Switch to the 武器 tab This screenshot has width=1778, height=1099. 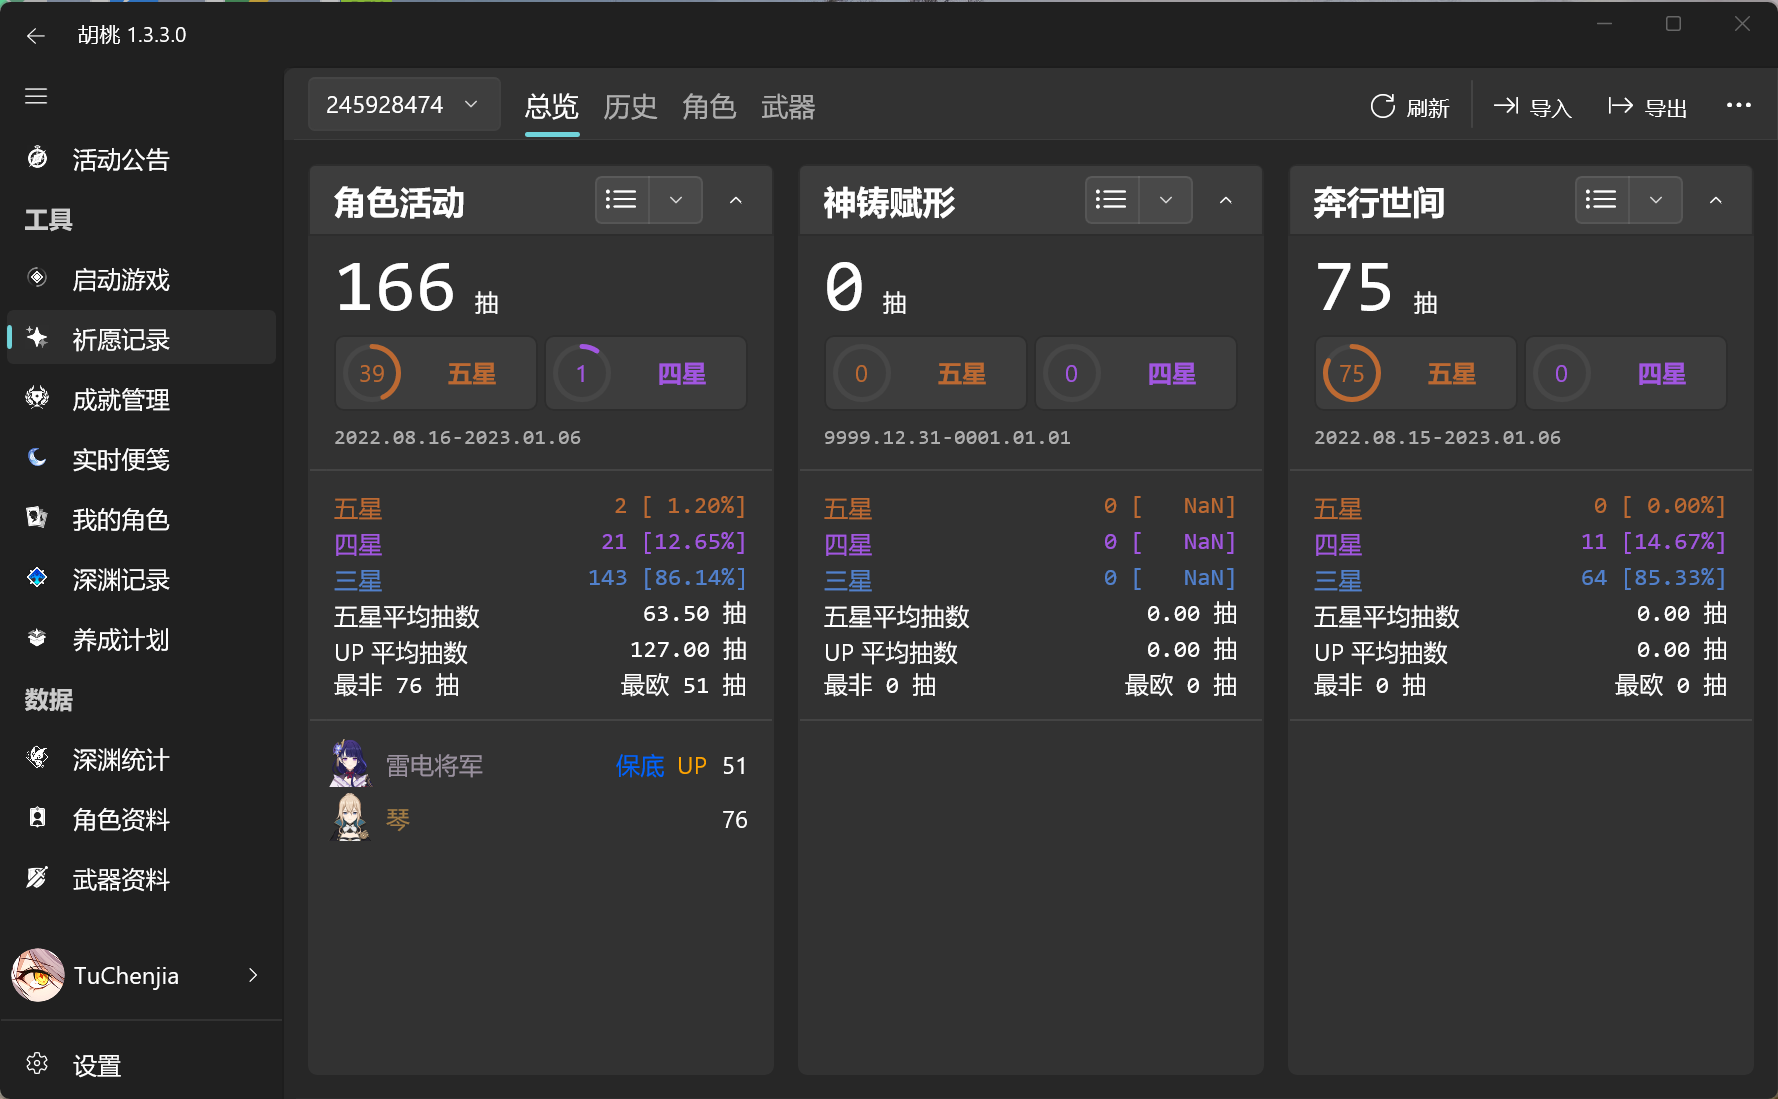(789, 107)
